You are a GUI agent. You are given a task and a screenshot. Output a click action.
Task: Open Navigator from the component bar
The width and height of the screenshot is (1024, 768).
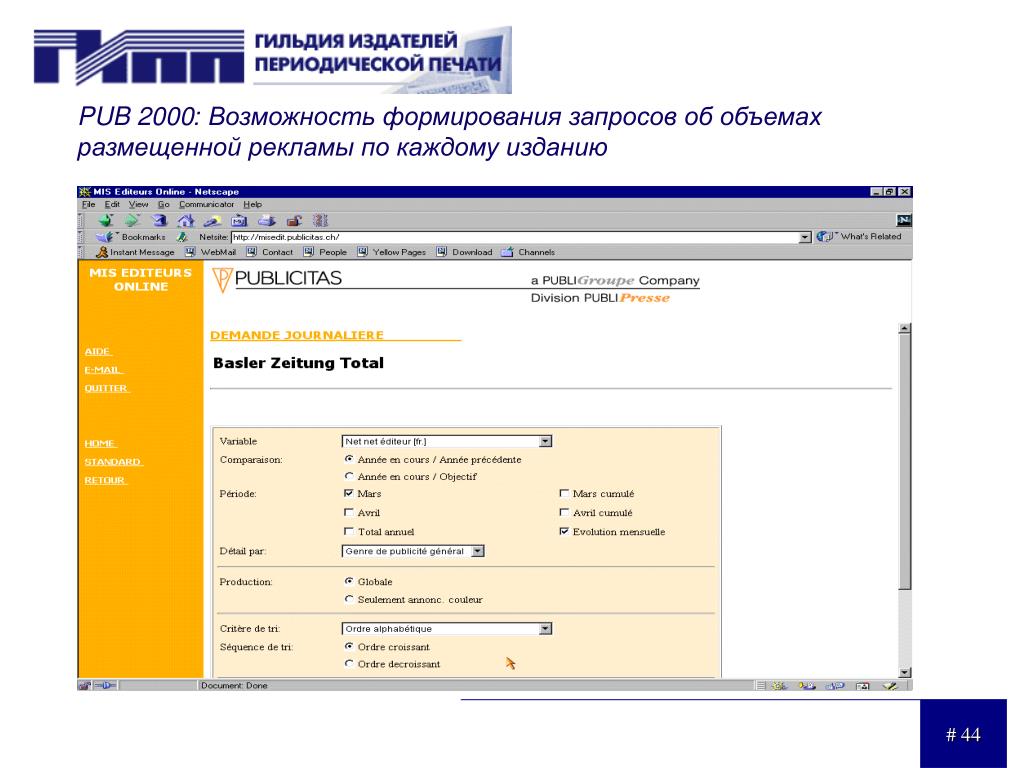(779, 686)
